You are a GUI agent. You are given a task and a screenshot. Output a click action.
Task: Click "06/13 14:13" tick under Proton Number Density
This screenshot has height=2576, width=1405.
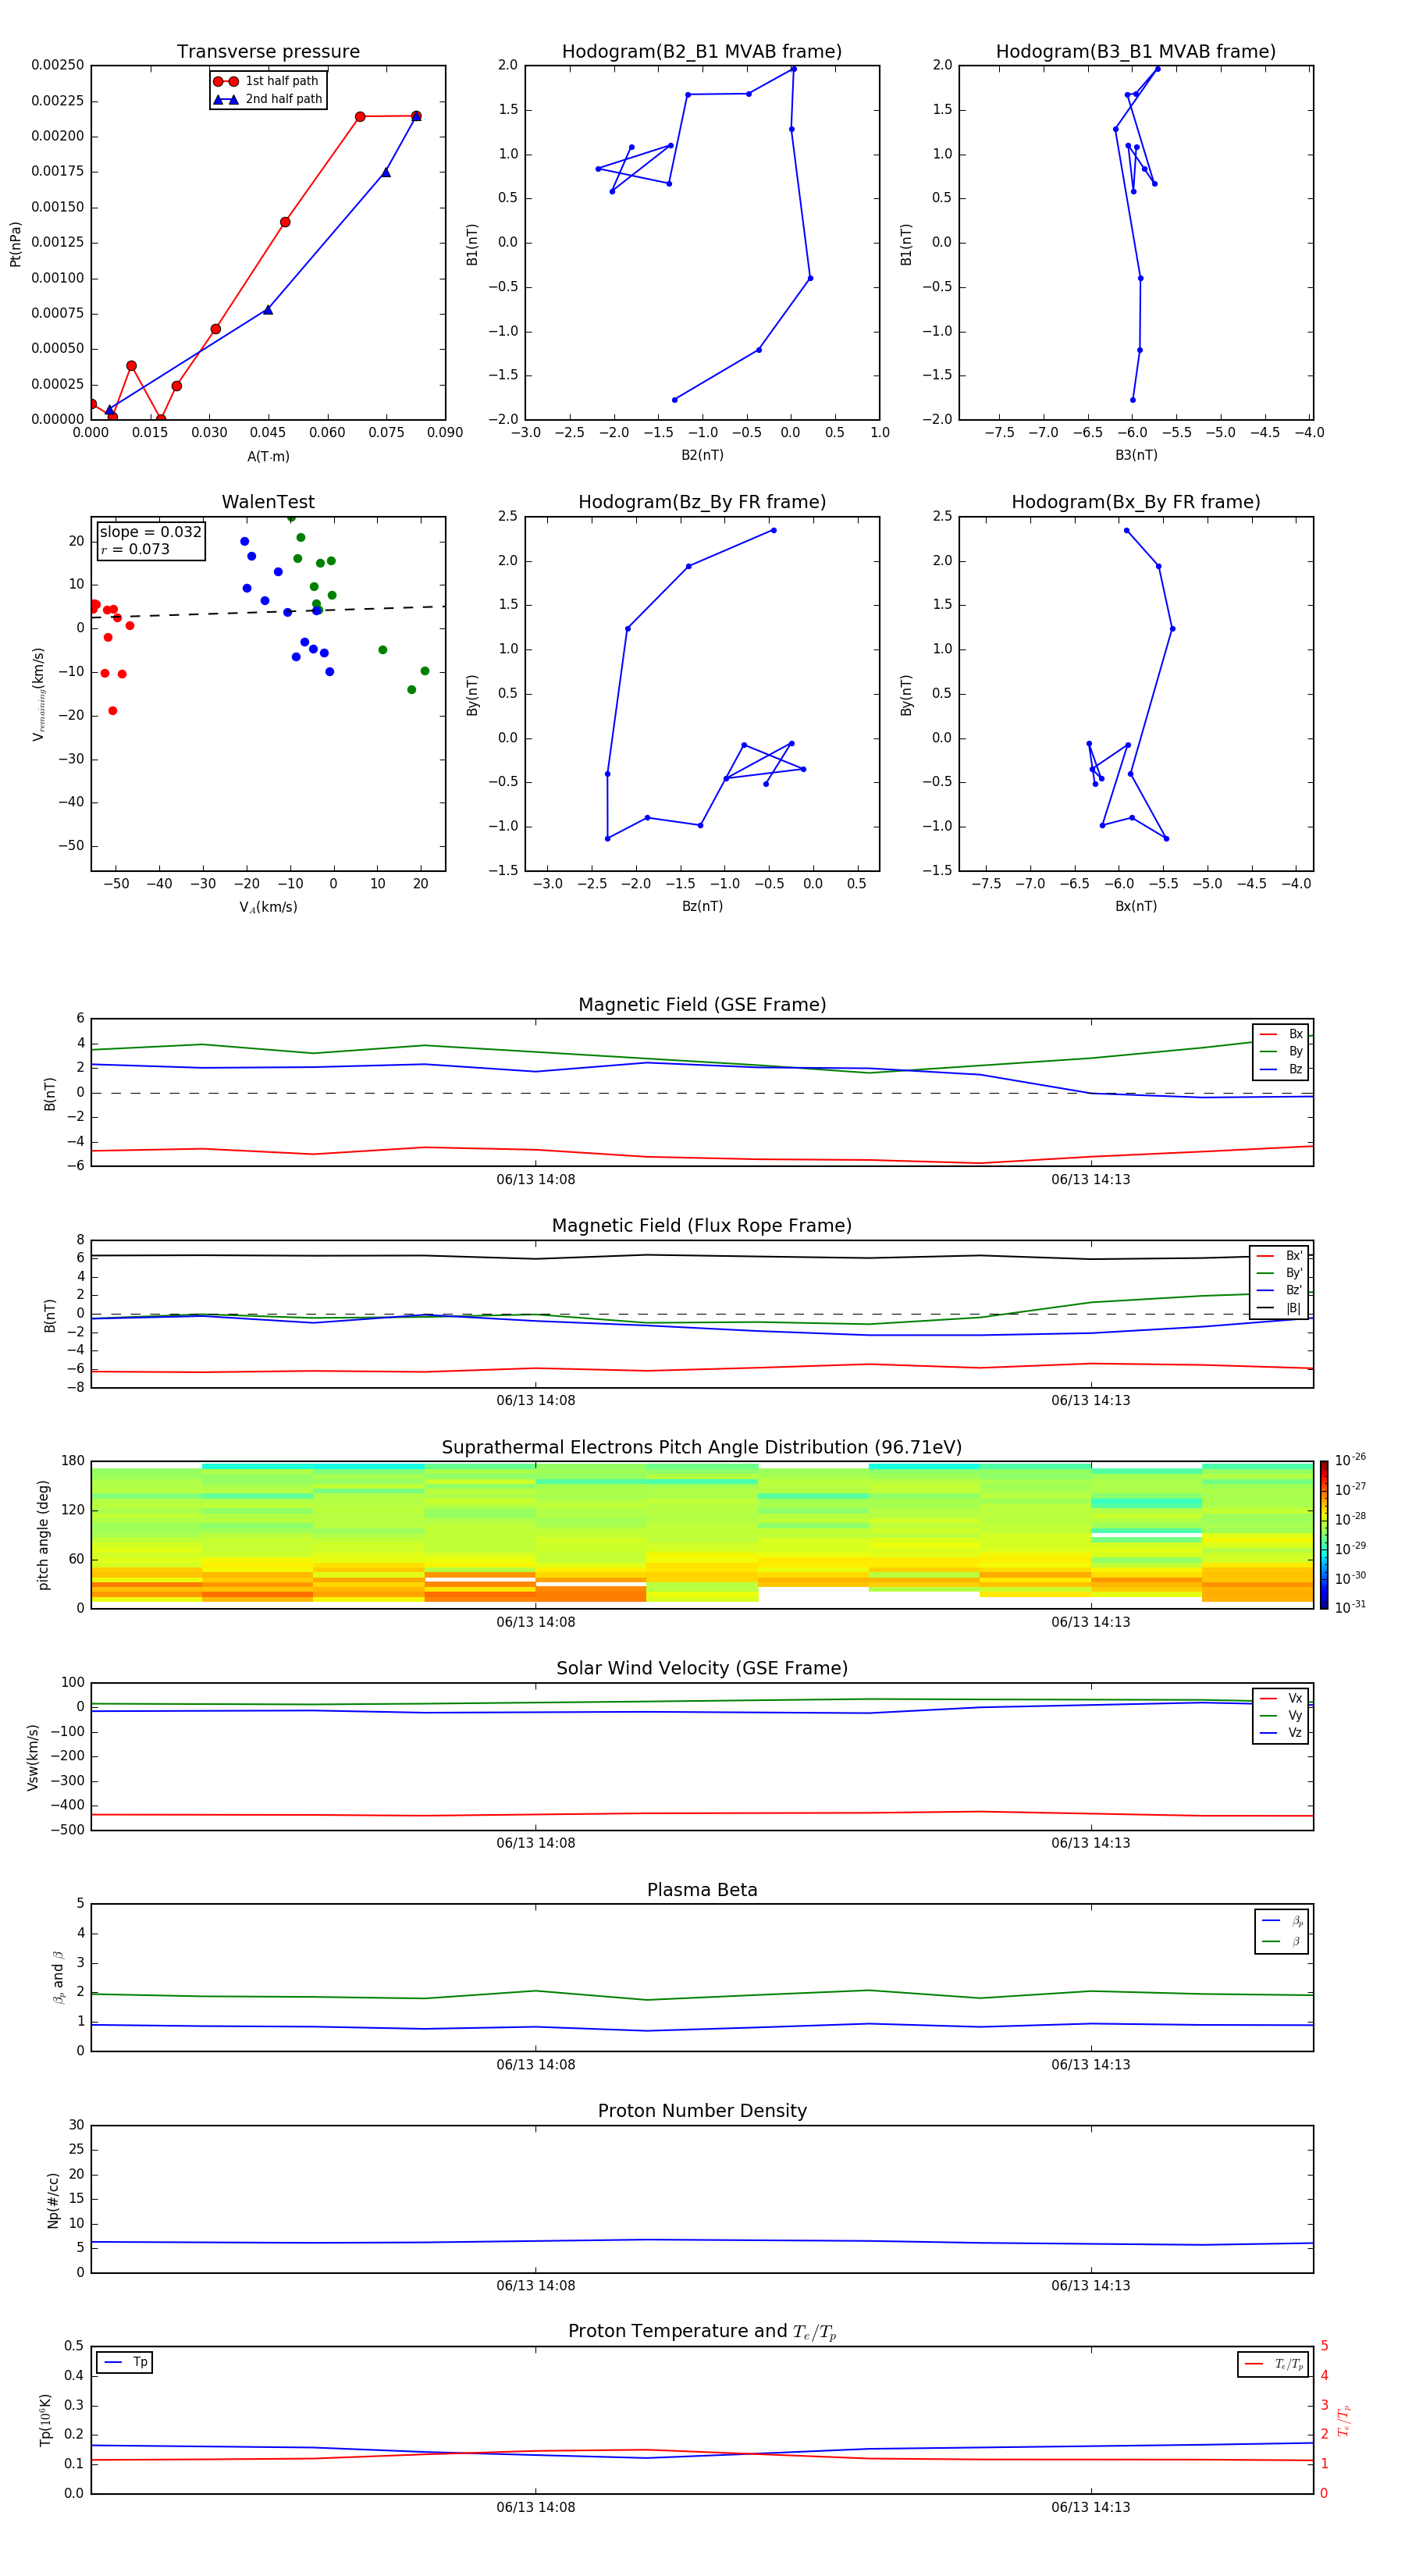click(1091, 2286)
